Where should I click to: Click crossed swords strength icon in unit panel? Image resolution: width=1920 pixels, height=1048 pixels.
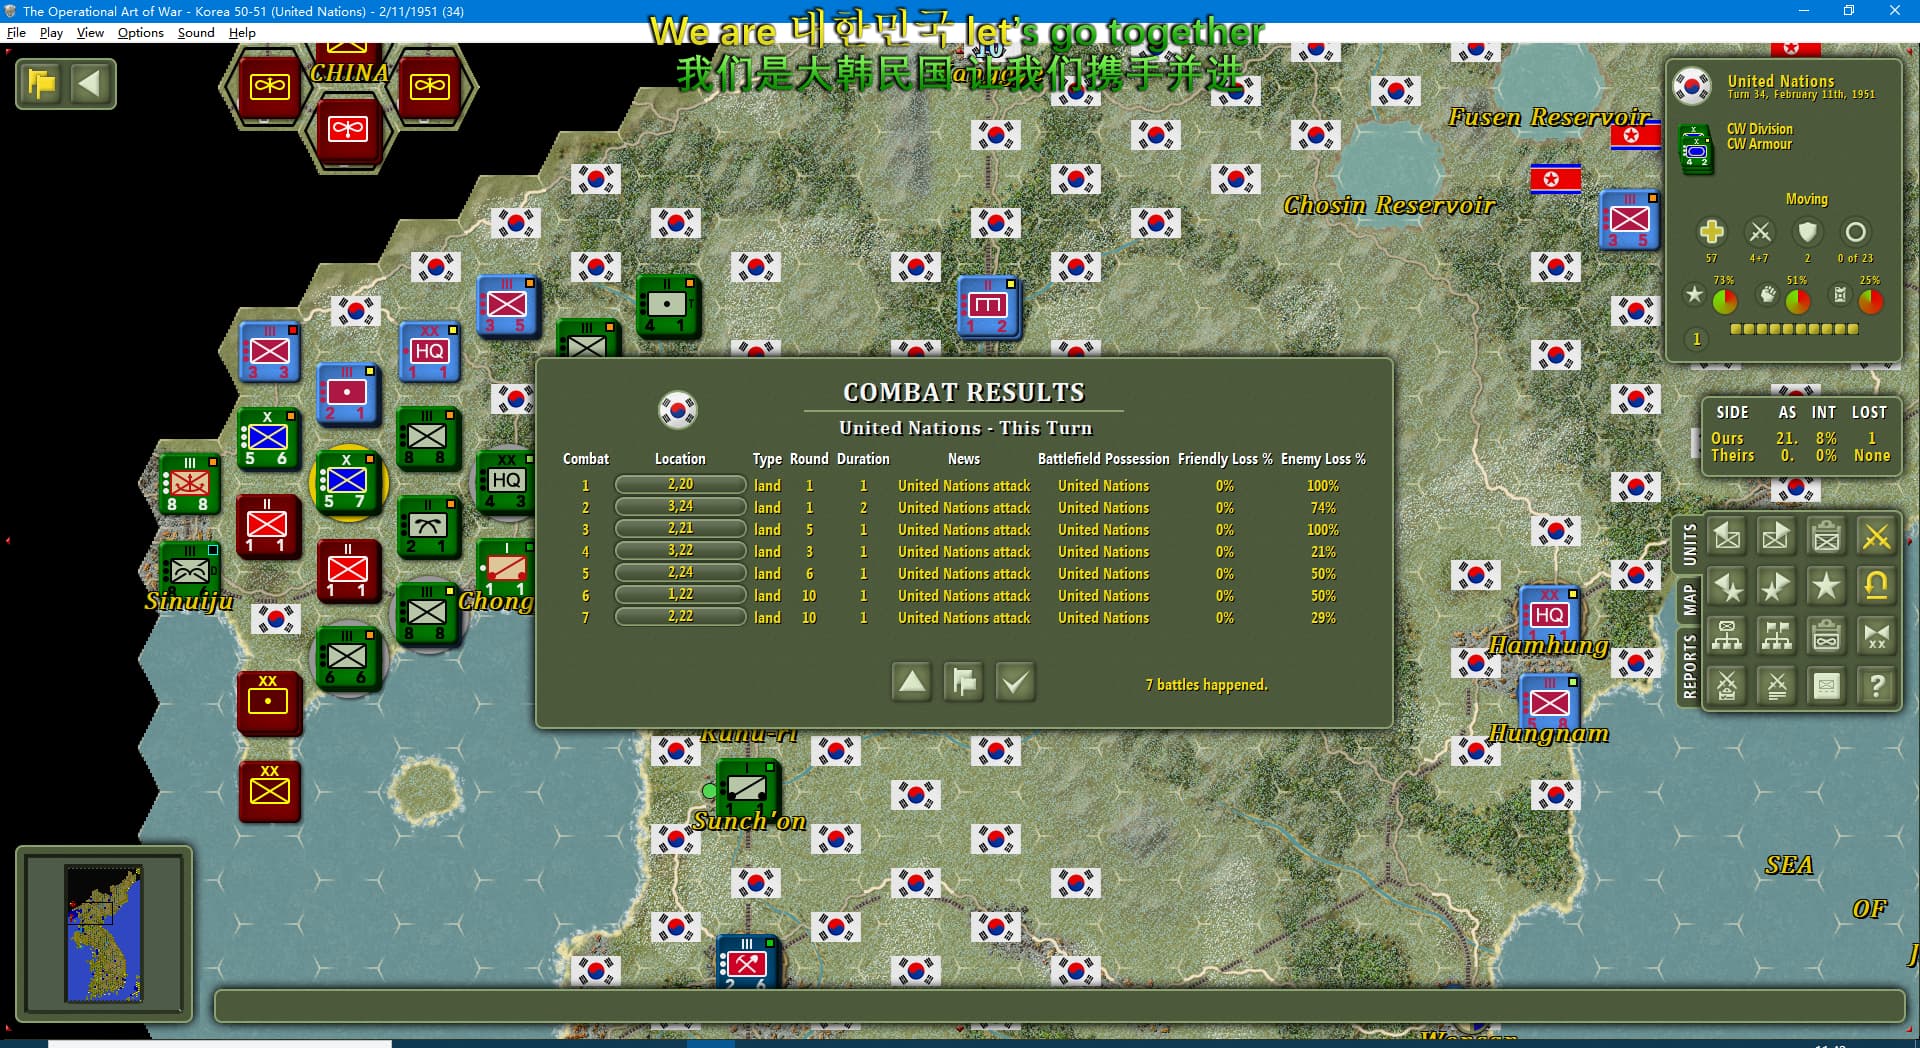click(1760, 232)
